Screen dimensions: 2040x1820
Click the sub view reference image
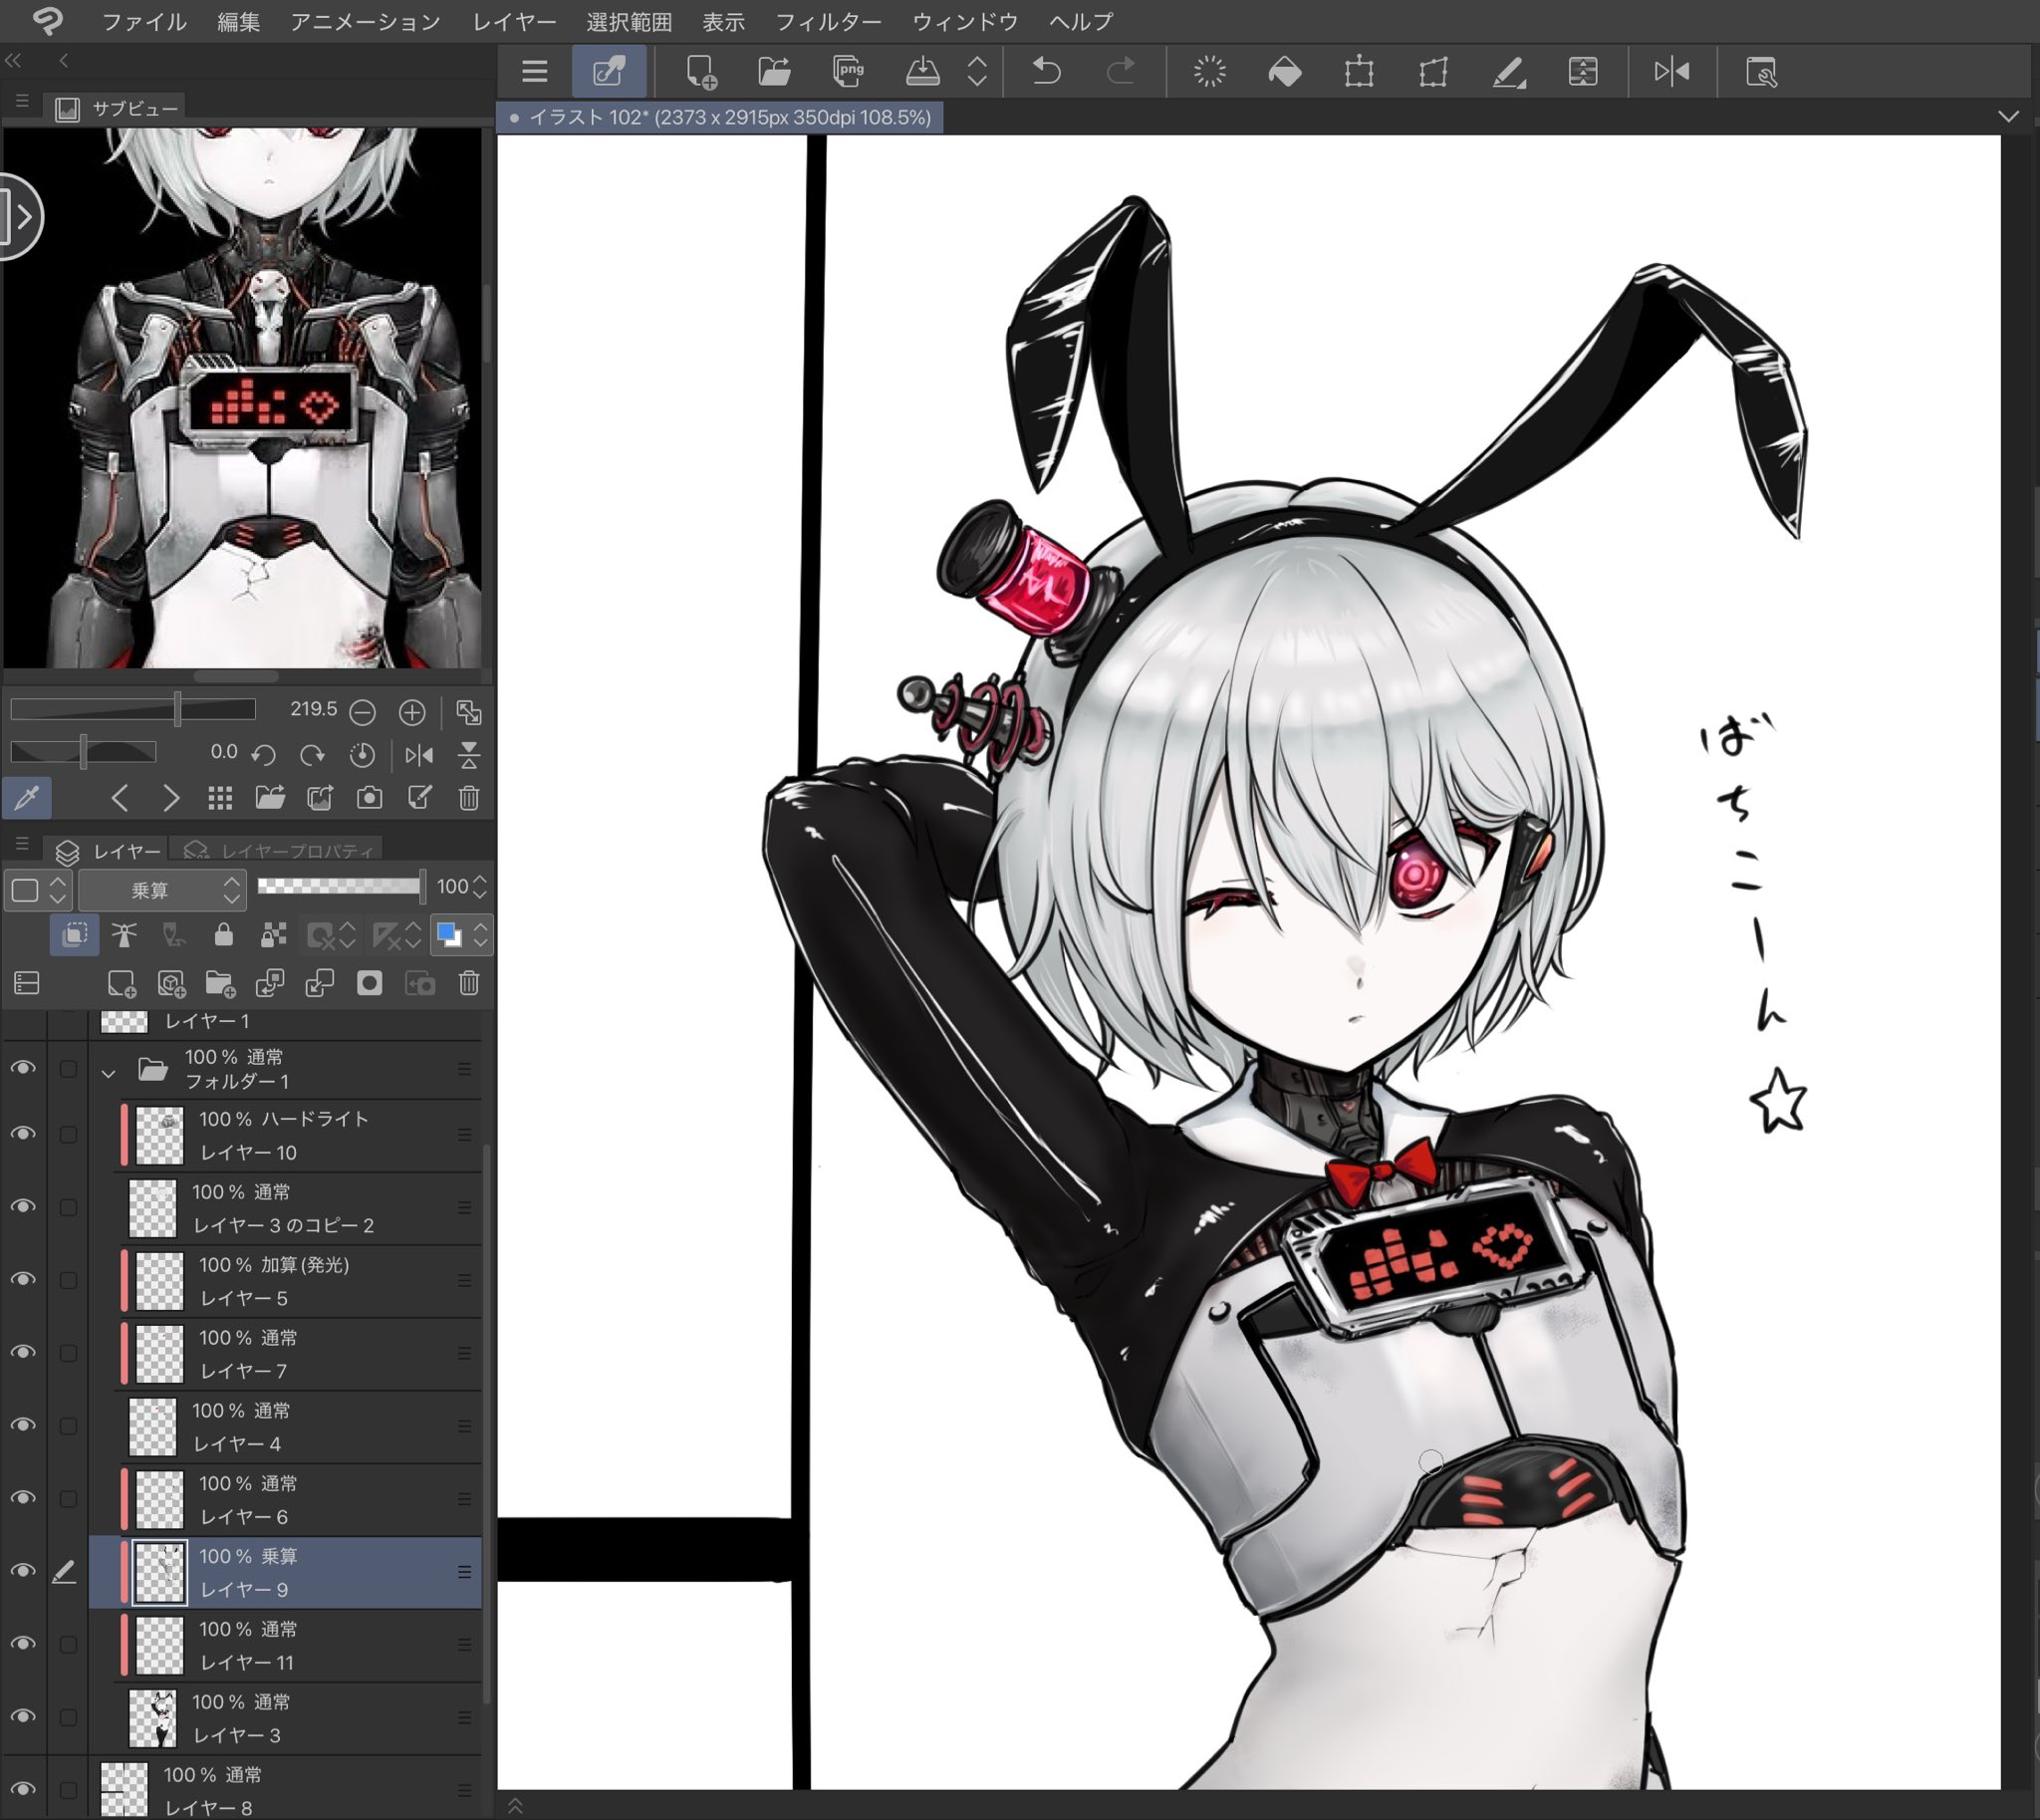242,397
